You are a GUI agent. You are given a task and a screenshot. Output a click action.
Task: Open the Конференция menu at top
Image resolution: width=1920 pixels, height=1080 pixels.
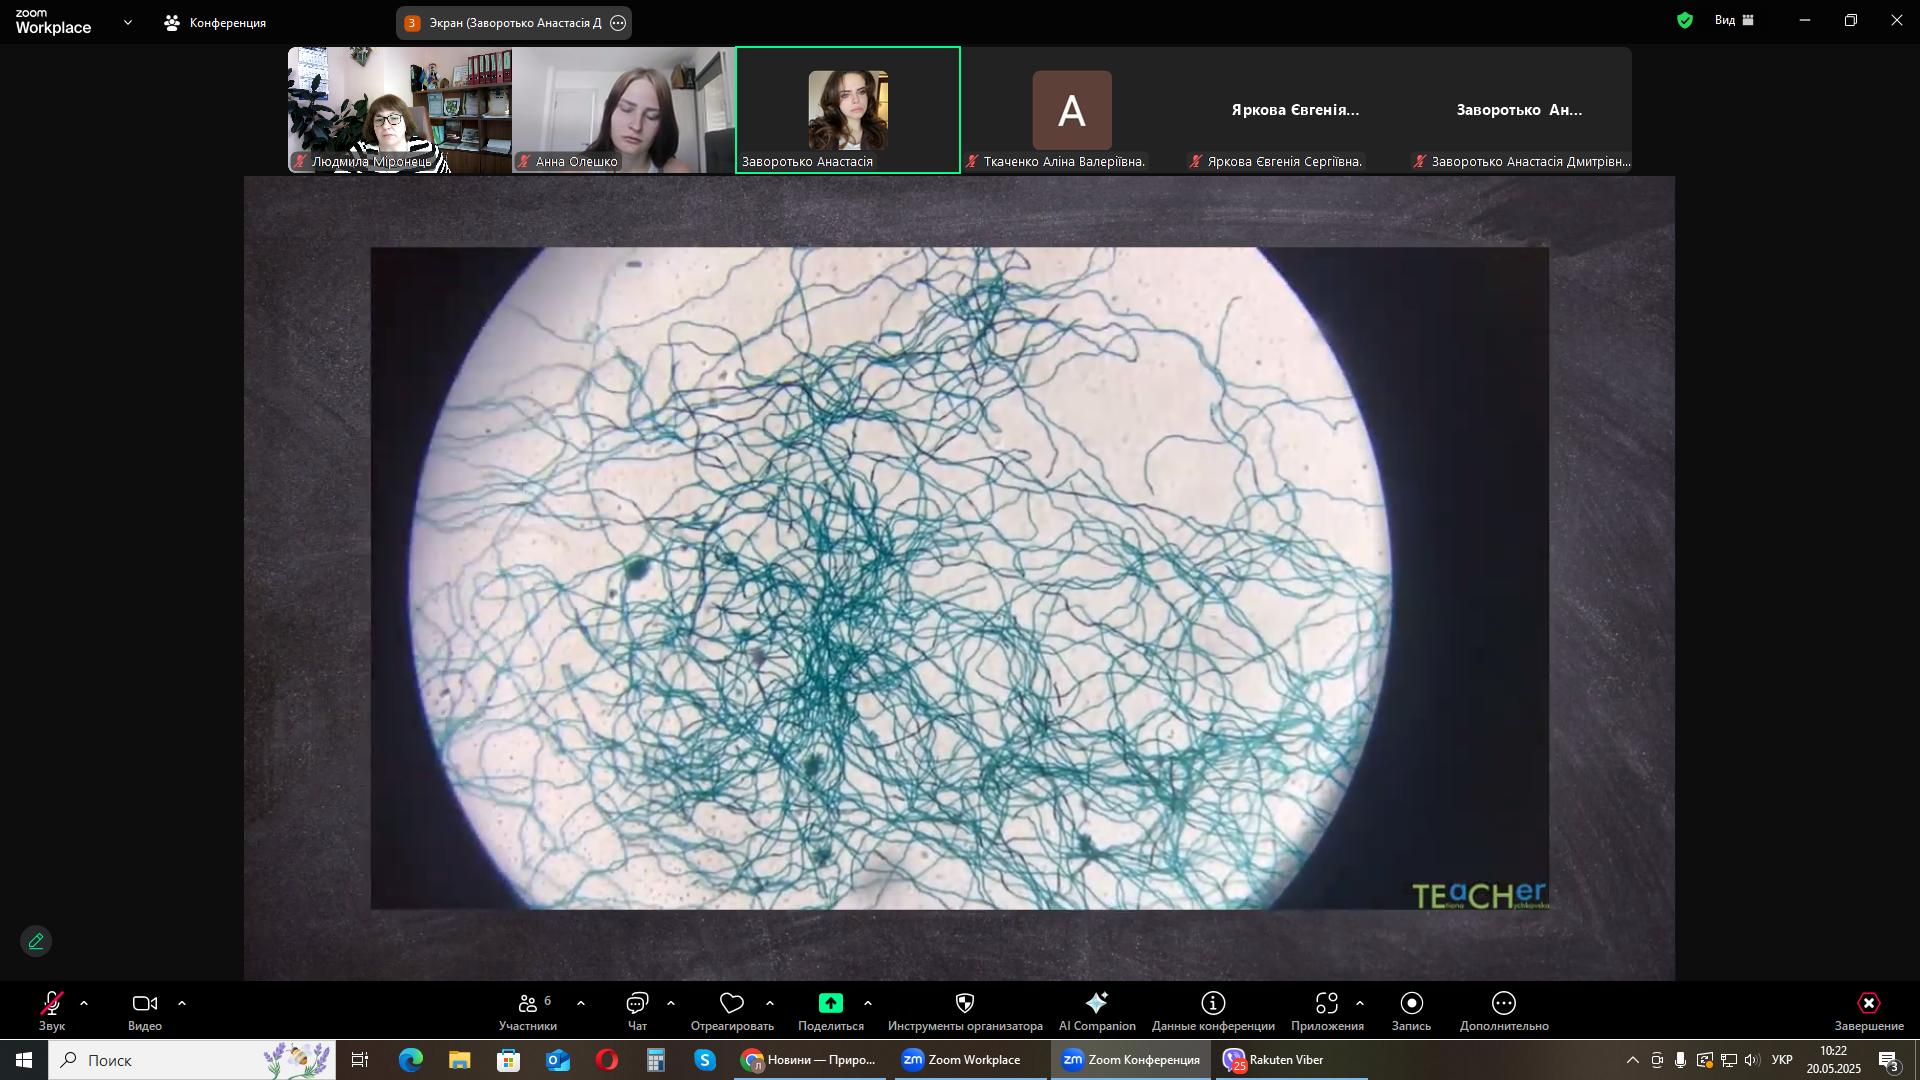[215, 22]
